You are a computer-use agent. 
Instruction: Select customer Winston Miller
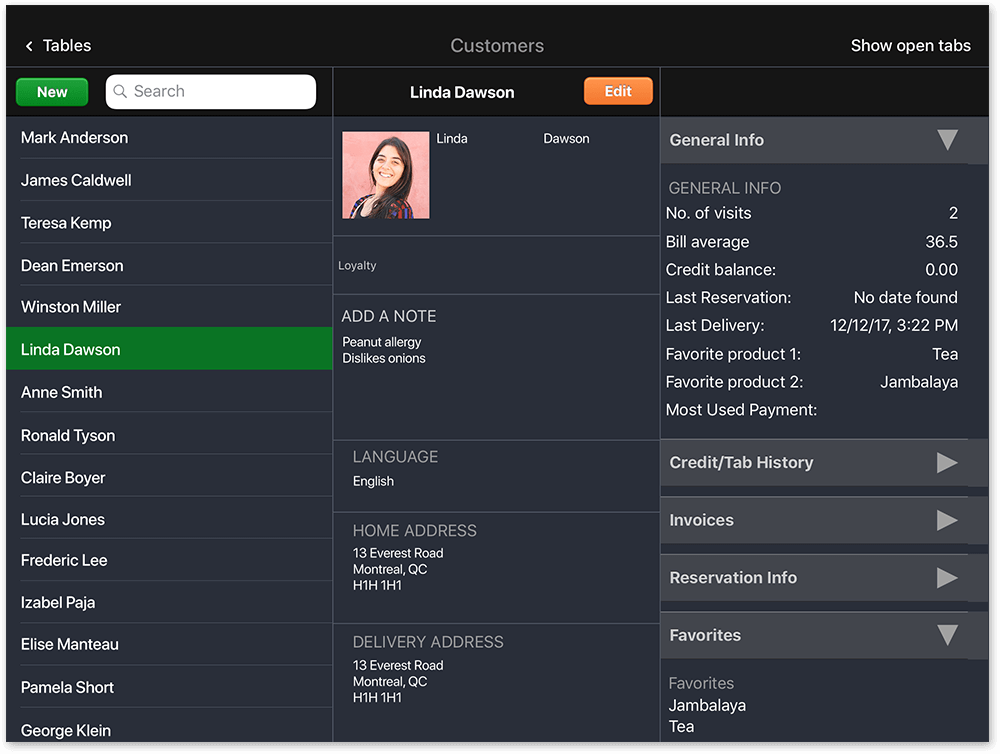click(x=72, y=307)
